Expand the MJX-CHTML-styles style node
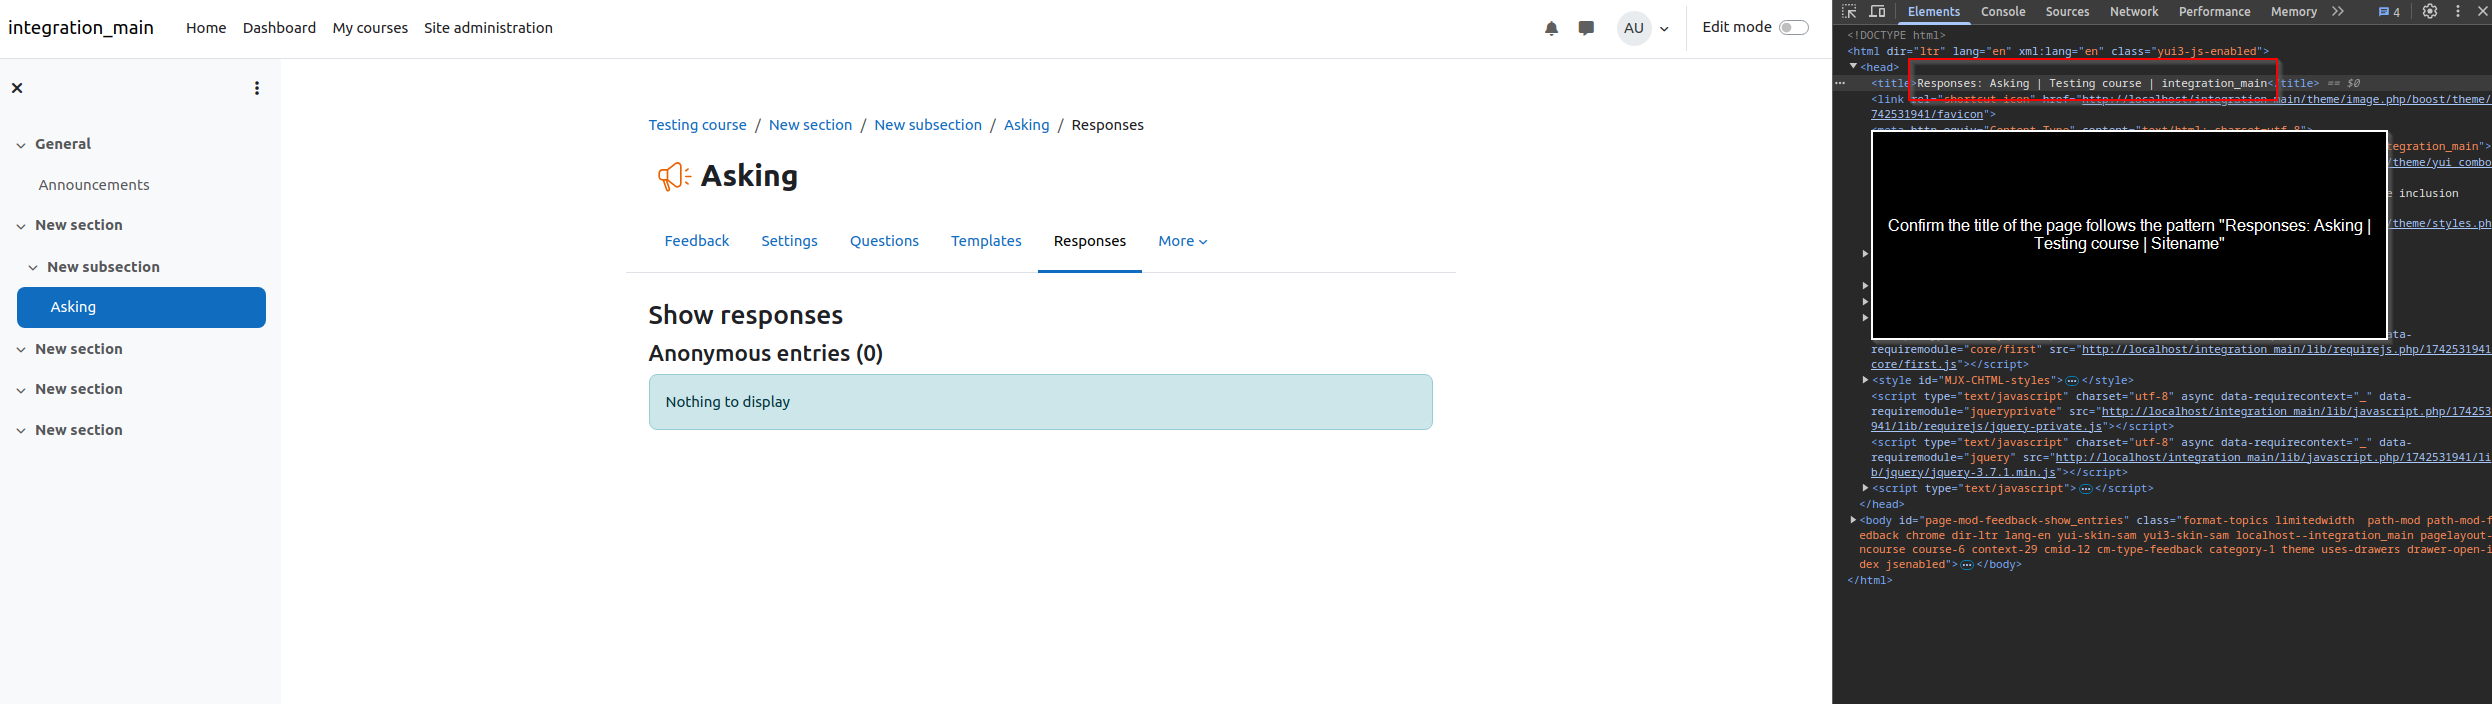2492x704 pixels. 1865,380
